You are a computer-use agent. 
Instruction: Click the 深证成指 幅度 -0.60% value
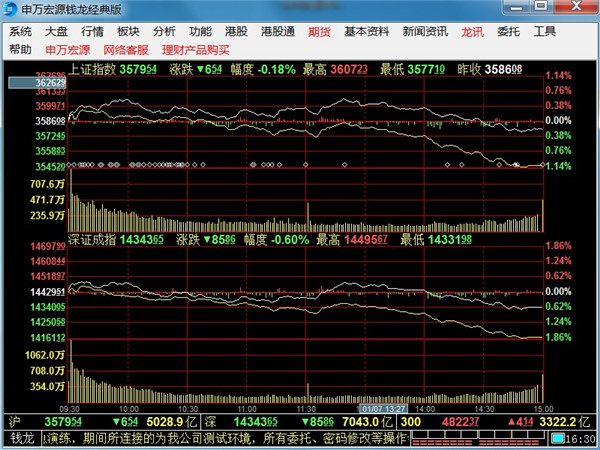290,240
